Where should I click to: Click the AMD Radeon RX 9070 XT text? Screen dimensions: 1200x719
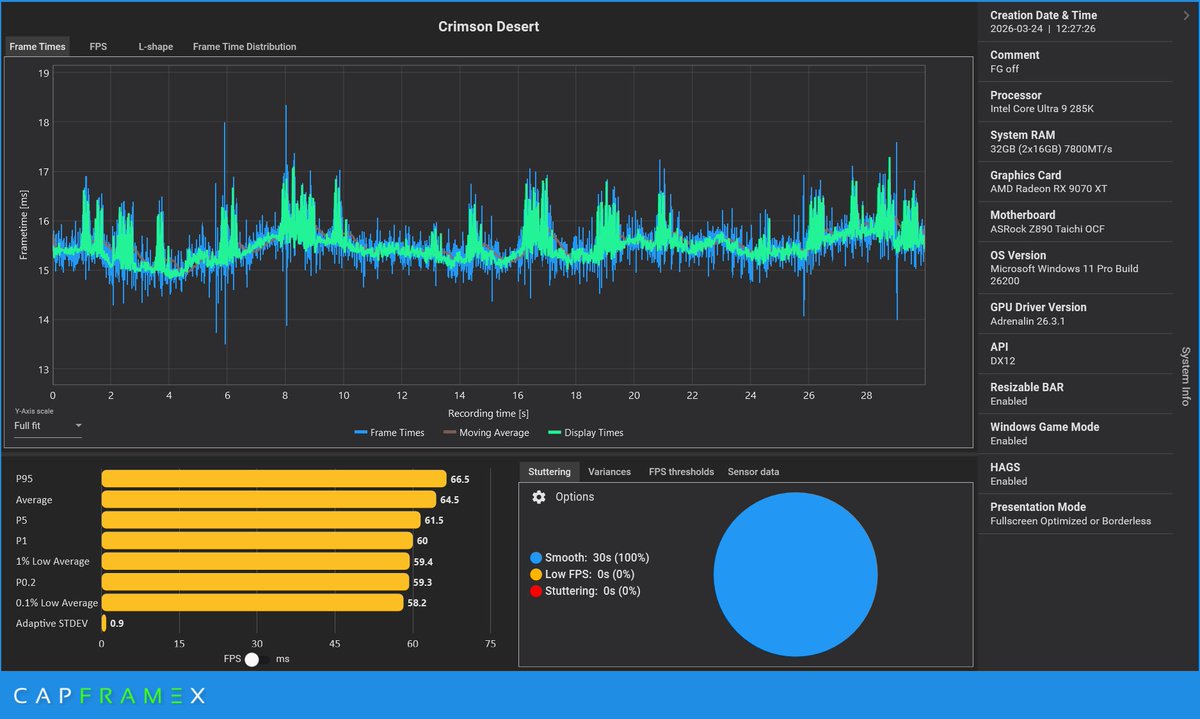[1048, 189]
